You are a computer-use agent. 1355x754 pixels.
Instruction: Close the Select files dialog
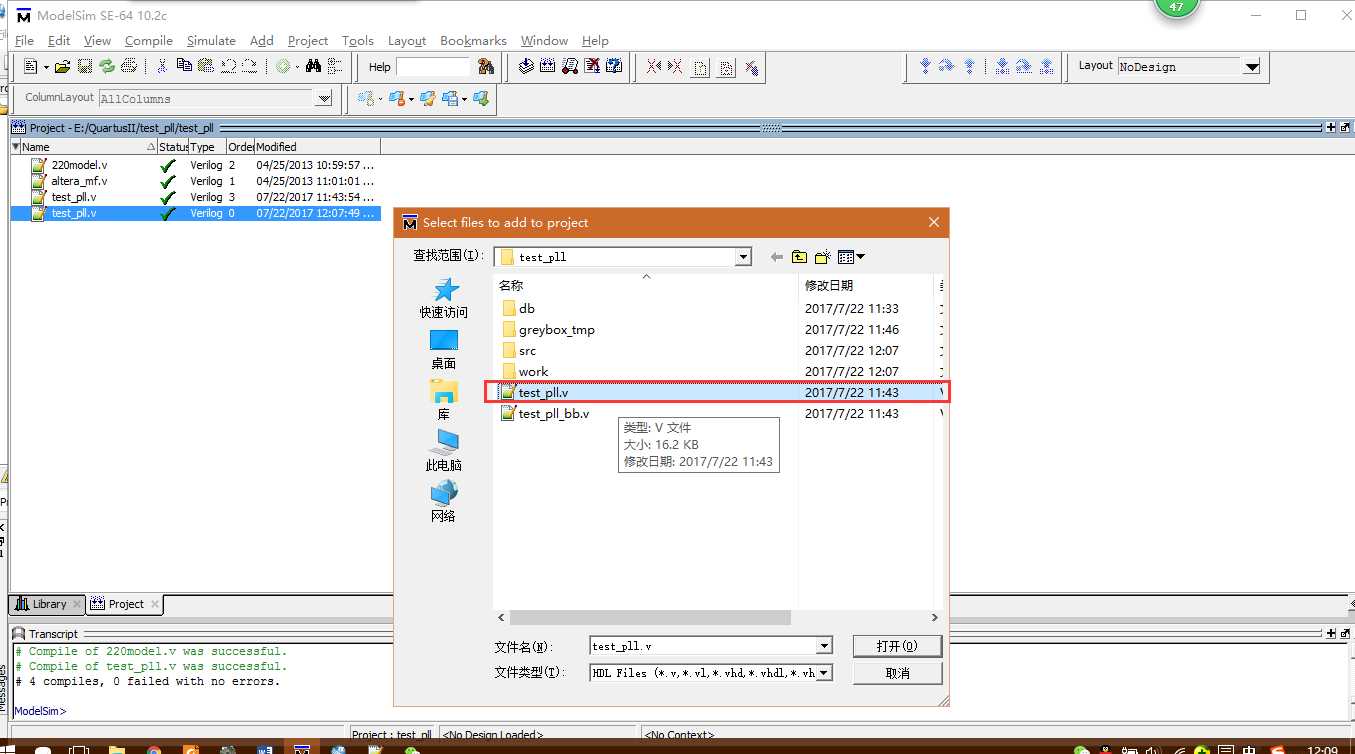click(933, 222)
